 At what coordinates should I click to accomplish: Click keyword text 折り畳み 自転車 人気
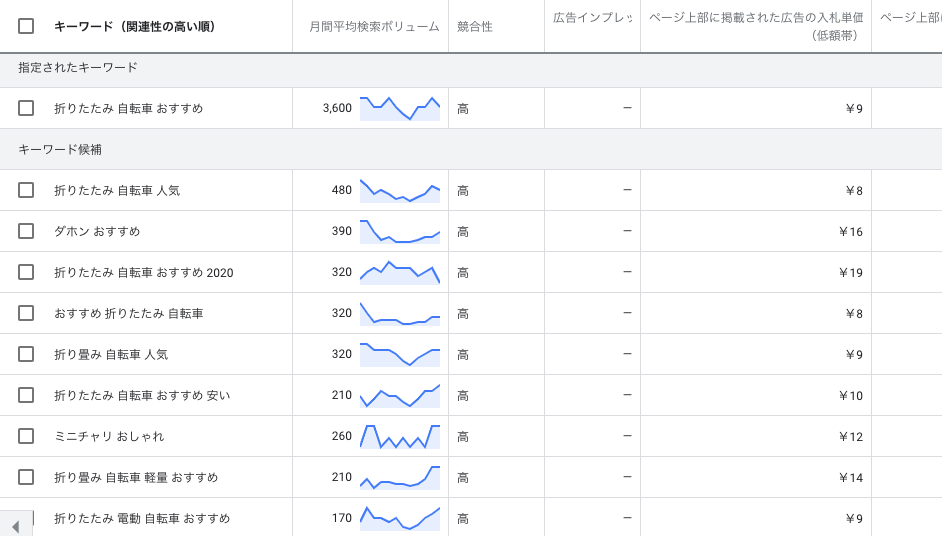(x=111, y=355)
